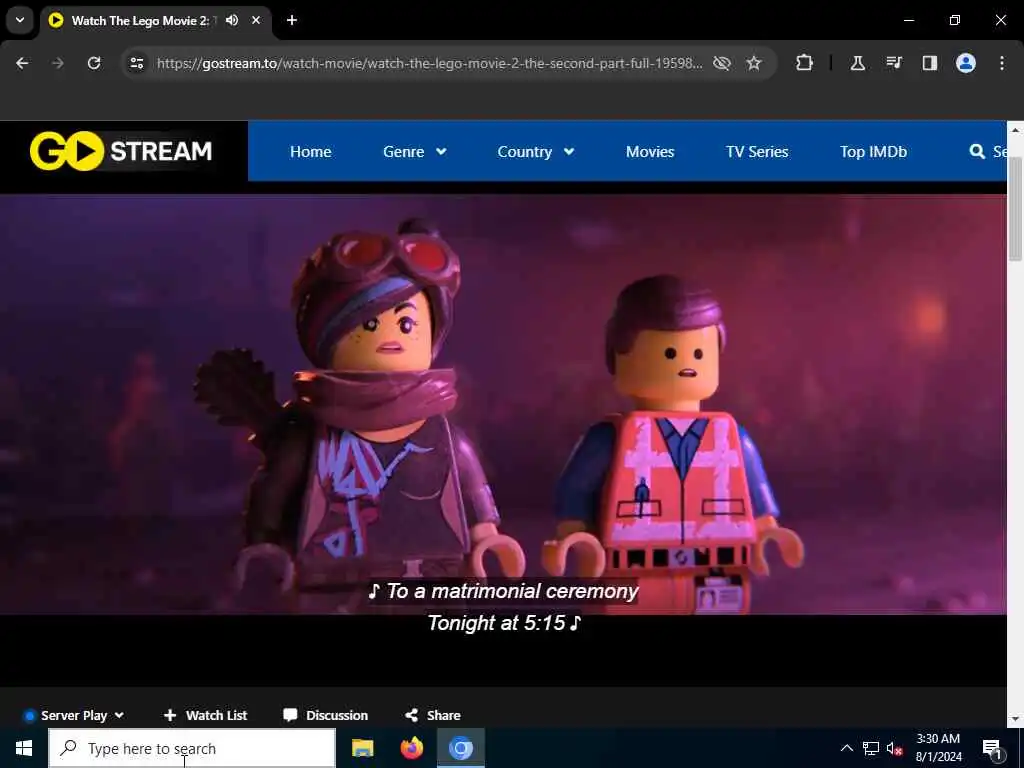Image resolution: width=1024 pixels, height=768 pixels.
Task: Click the address bar URL
Action: coord(430,63)
